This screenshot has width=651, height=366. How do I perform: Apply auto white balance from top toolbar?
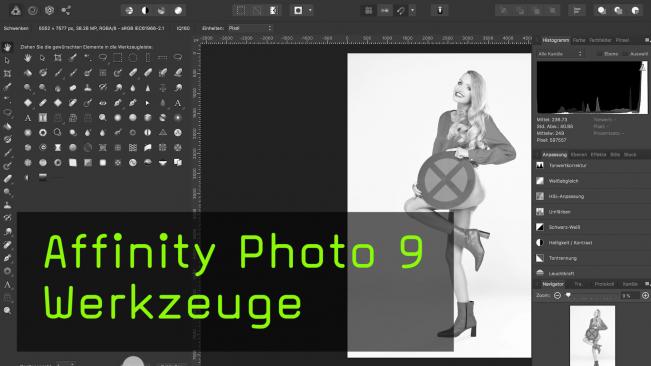(x=178, y=10)
